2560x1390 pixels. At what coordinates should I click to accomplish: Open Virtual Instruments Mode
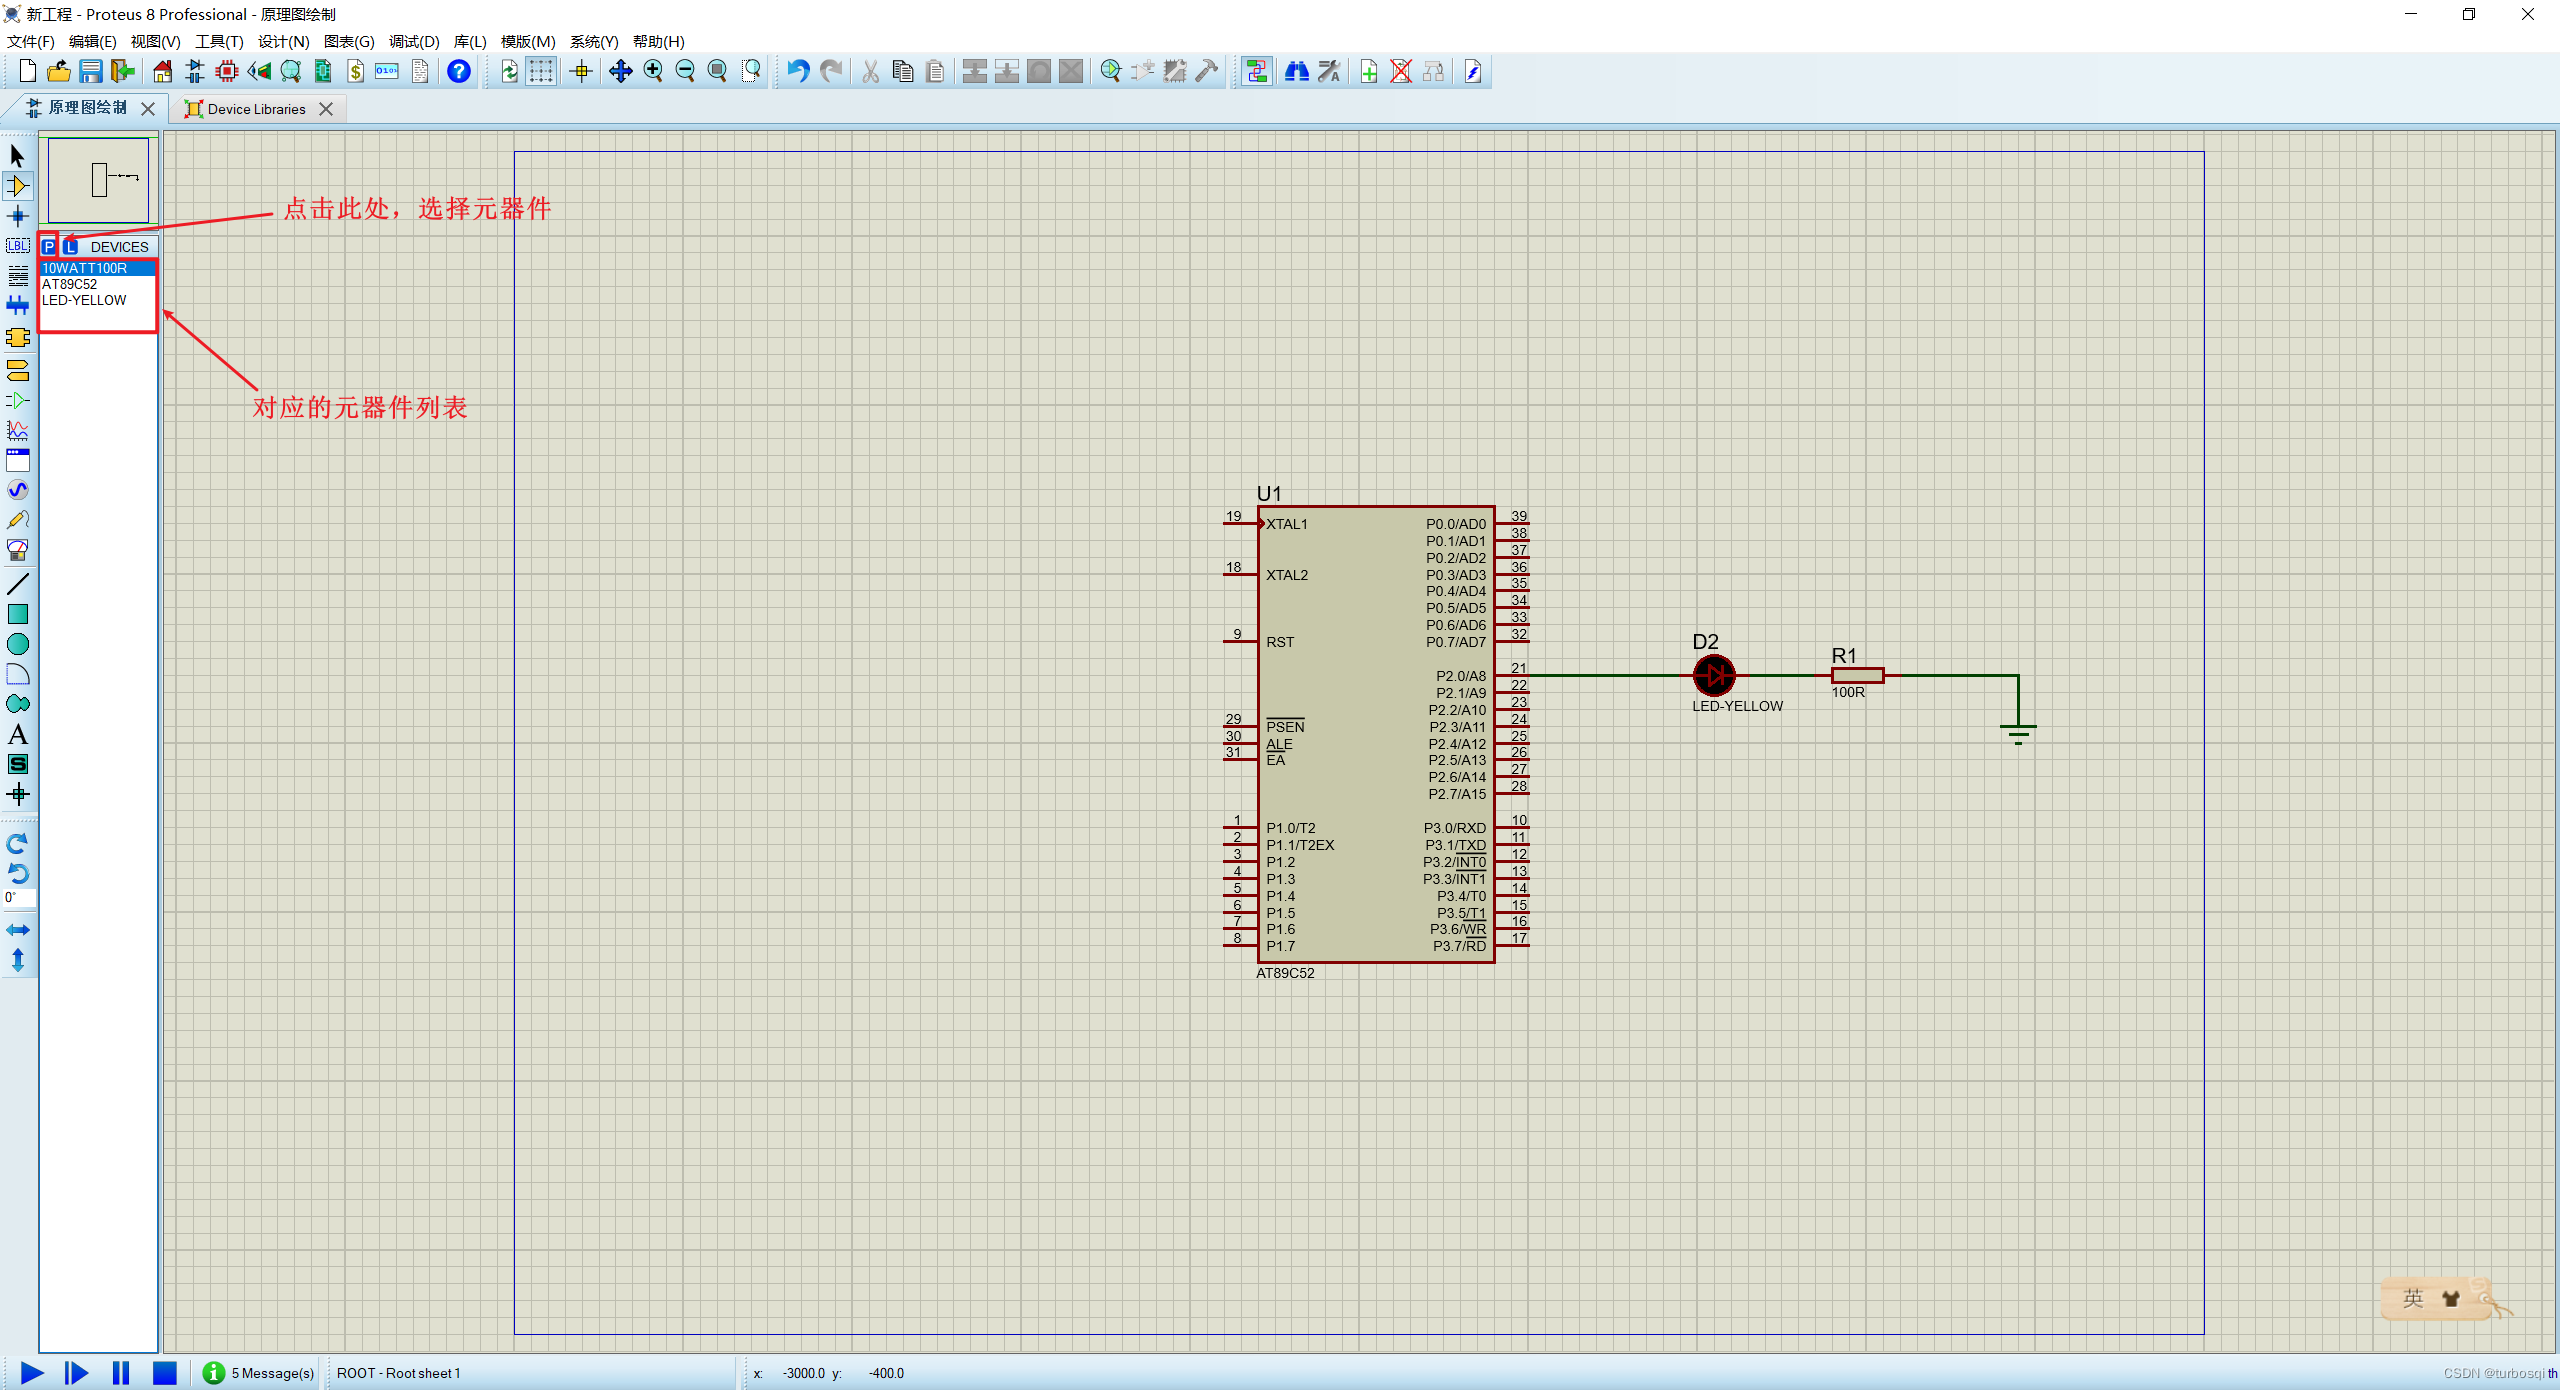[17, 550]
